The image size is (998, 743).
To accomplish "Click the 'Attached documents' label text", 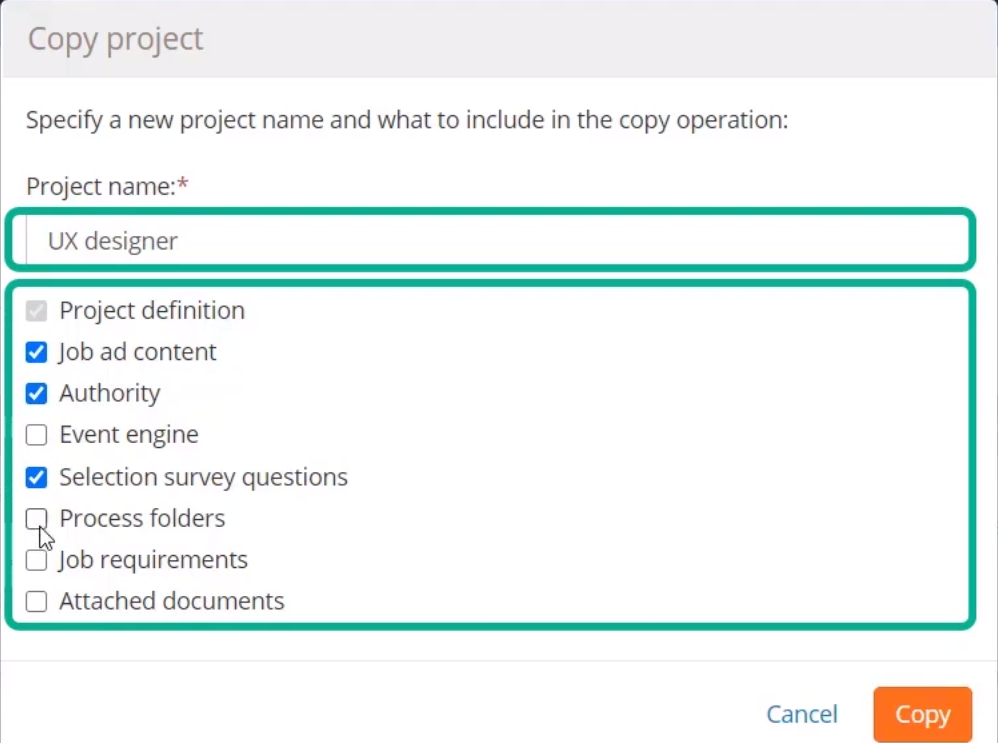I will [172, 601].
